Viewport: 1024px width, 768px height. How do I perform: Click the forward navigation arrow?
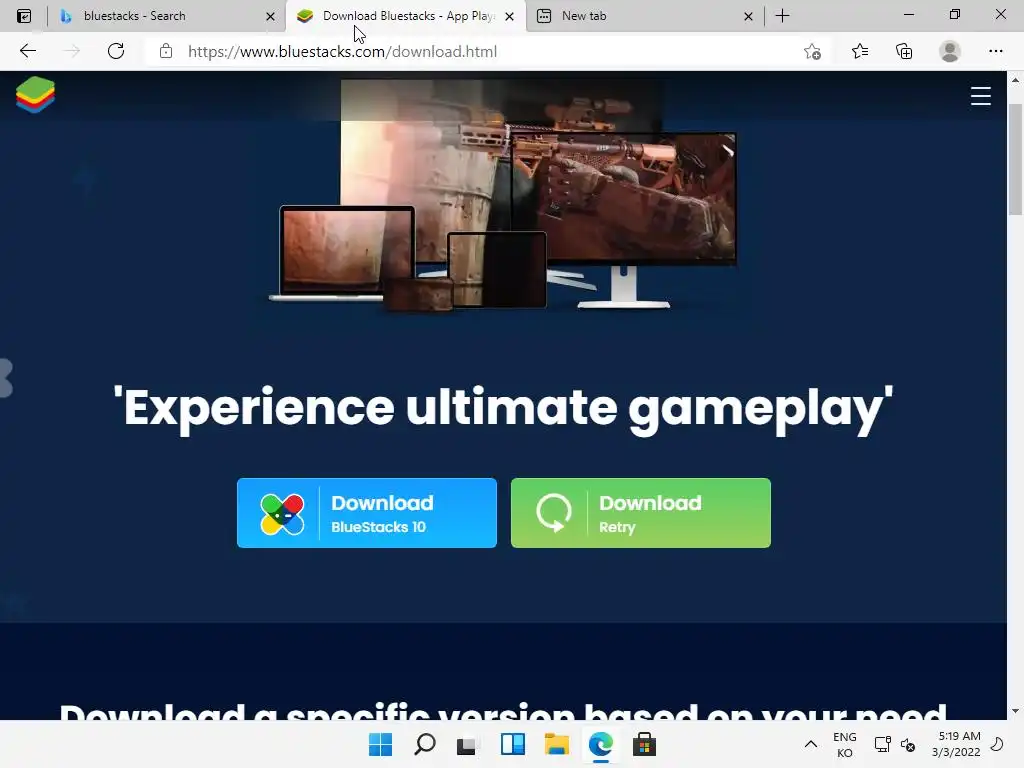(x=71, y=51)
